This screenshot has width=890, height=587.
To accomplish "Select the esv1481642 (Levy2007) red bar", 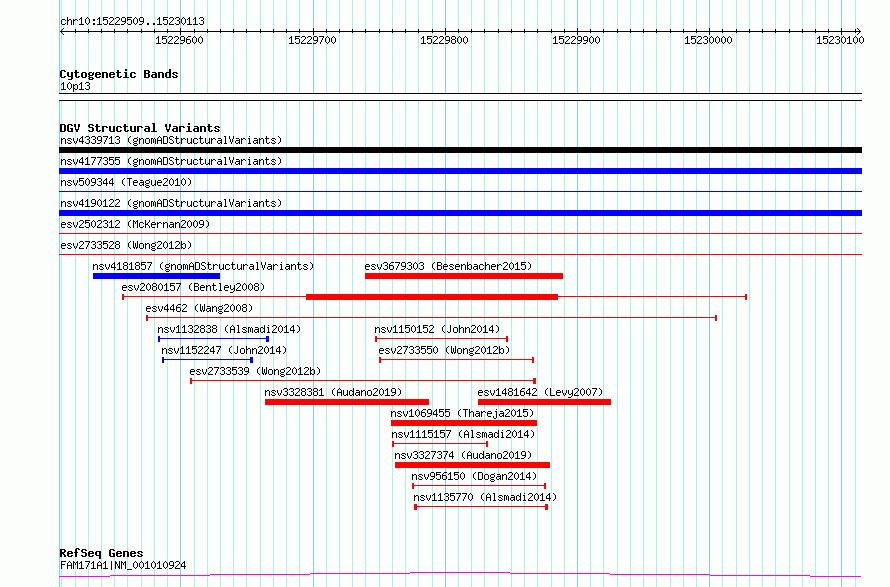I will (x=544, y=402).
